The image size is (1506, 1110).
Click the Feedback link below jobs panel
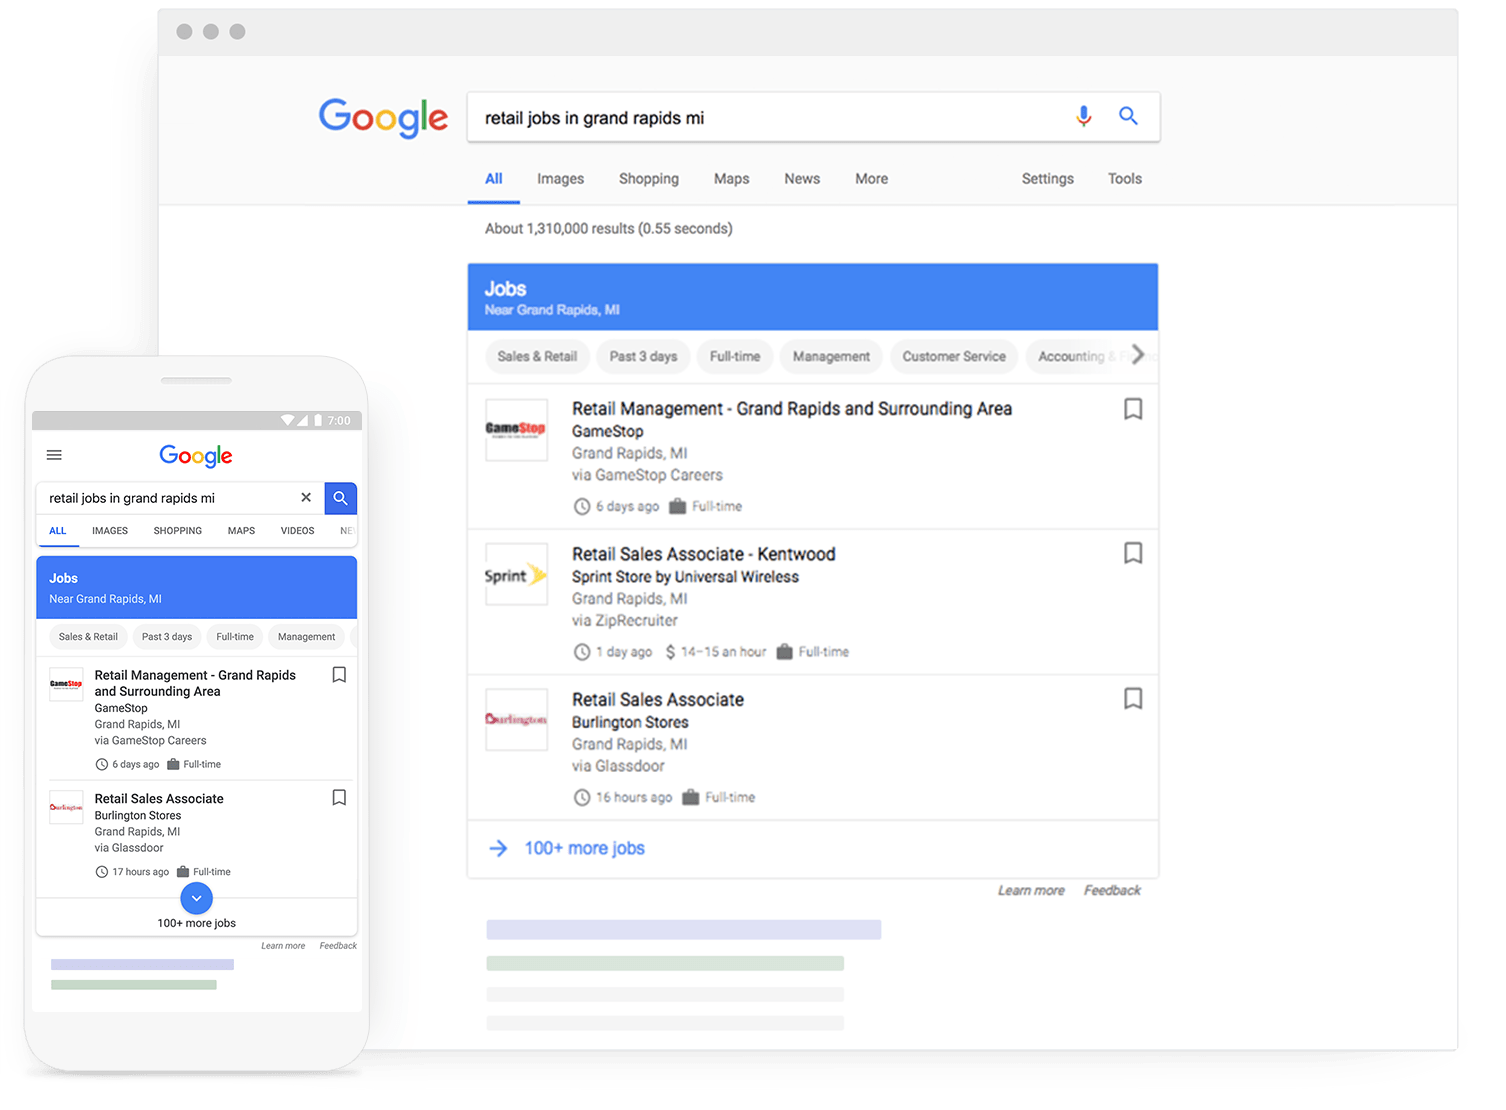click(1111, 890)
